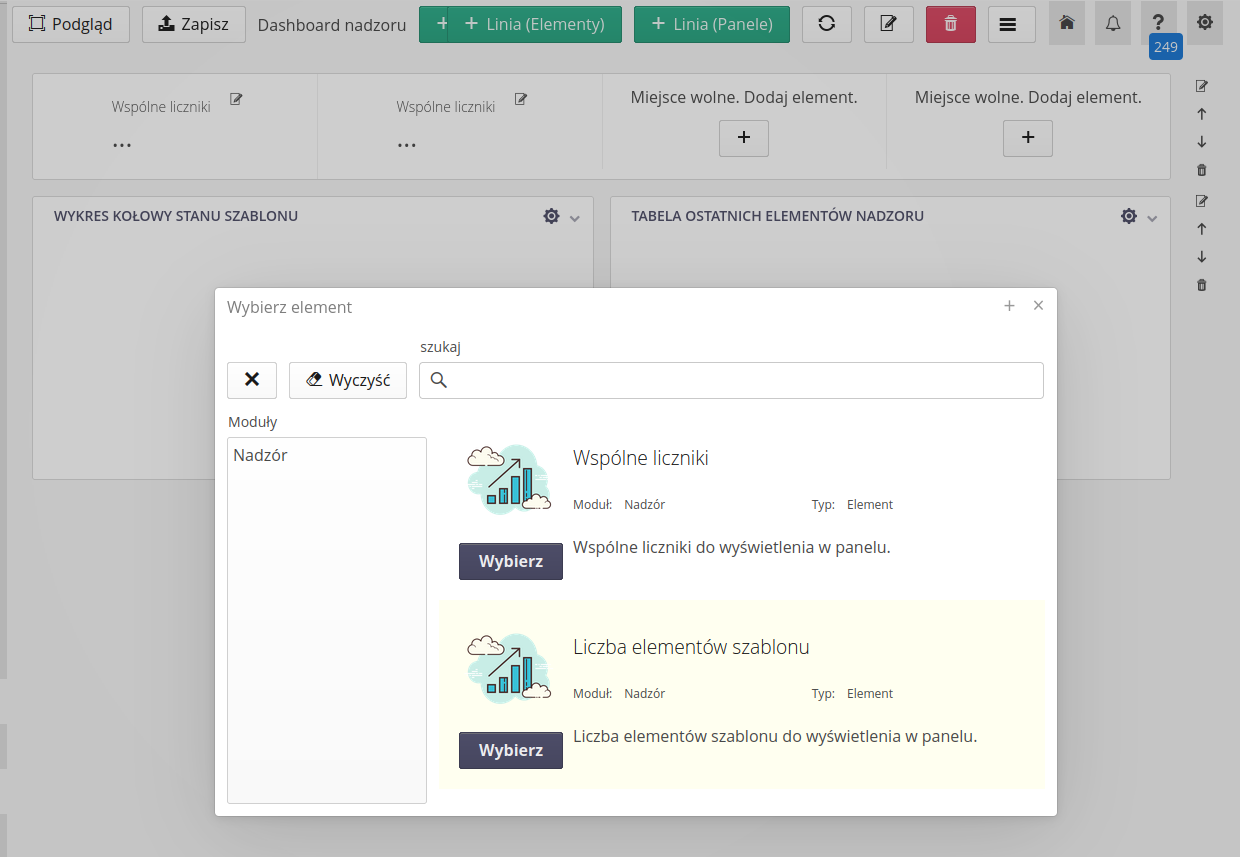The image size is (1240, 857).
Task: Open settings gear in top right corner
Action: click(1204, 23)
